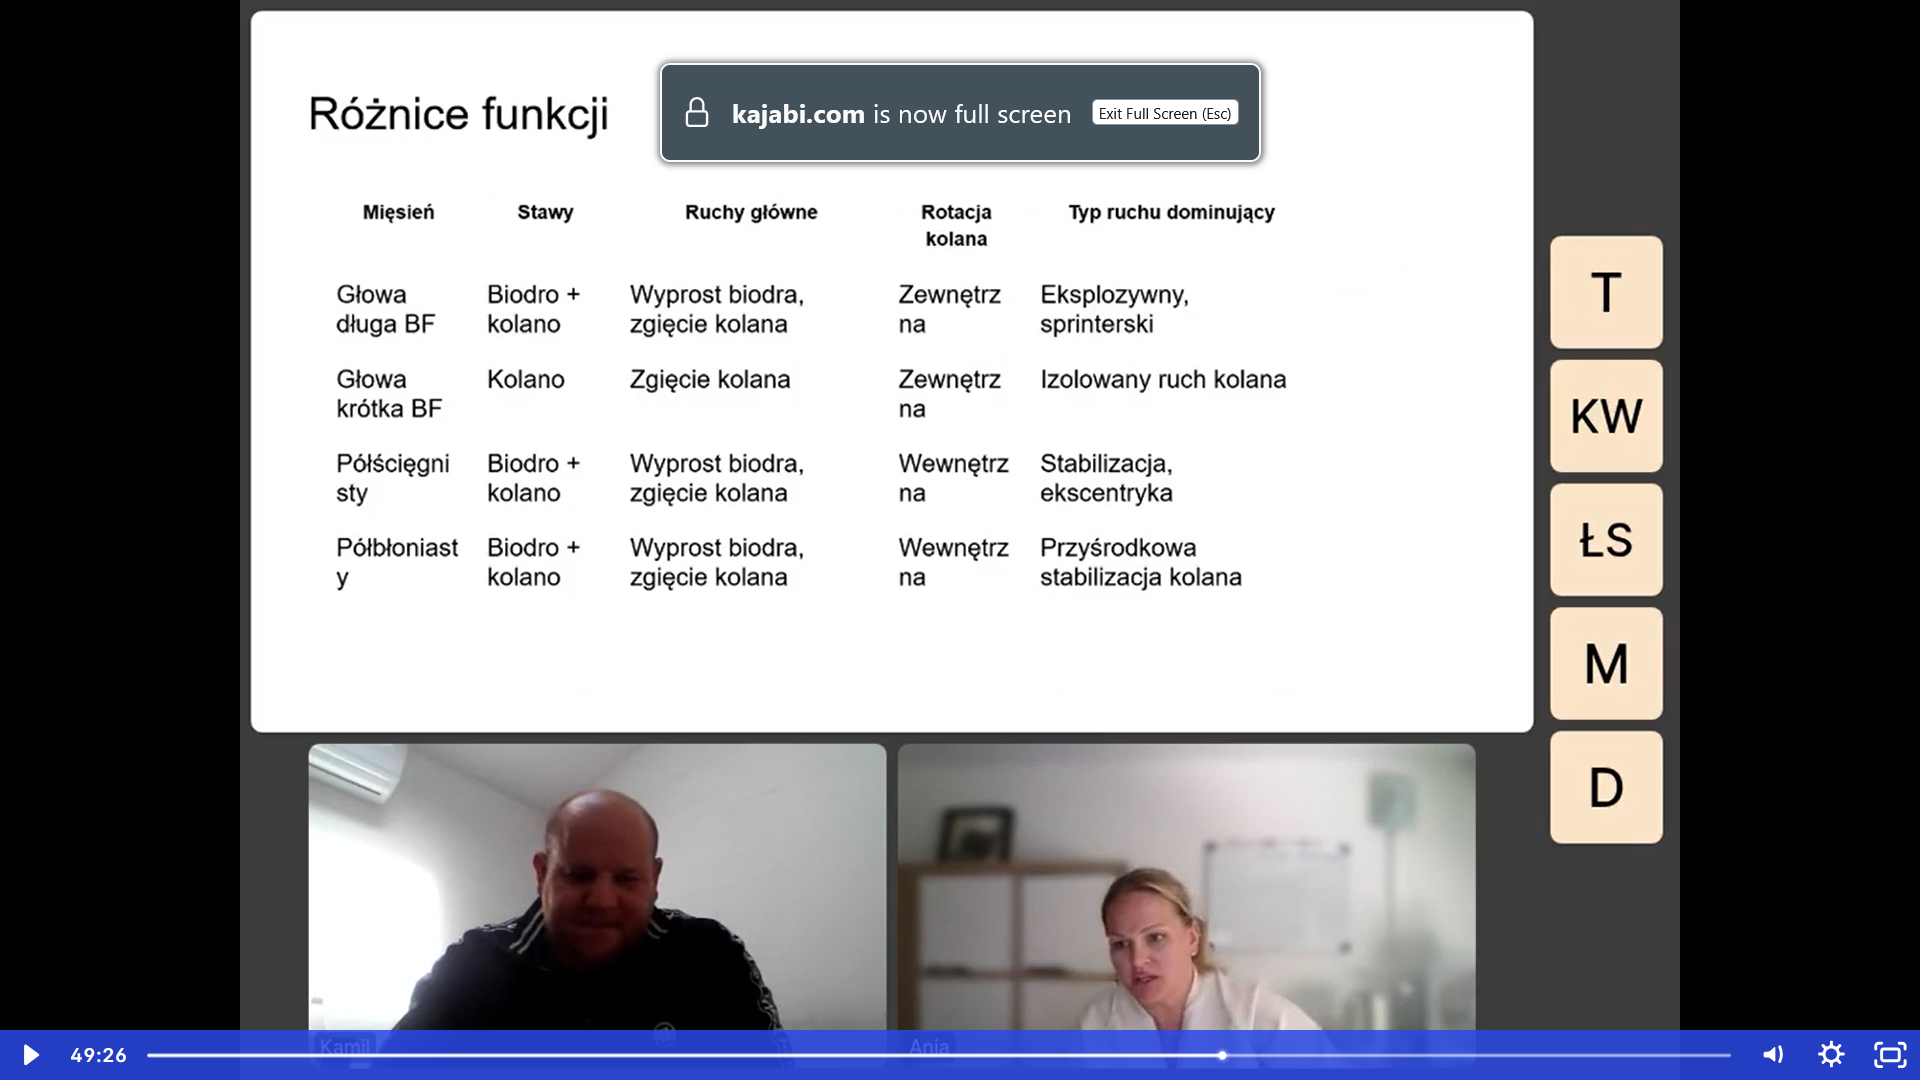1920x1080 pixels.
Task: Toggle full screen mode icon
Action: 1889,1055
